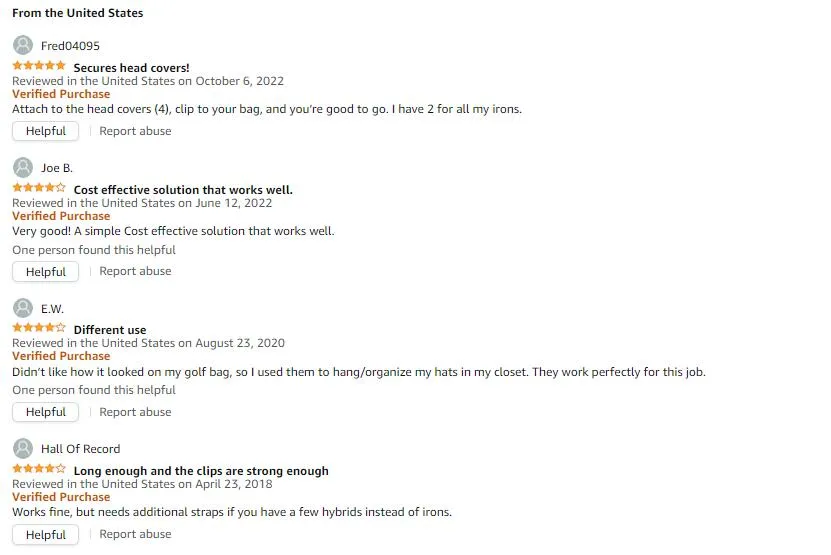Report abuse on Joe B.'s review

click(x=135, y=271)
